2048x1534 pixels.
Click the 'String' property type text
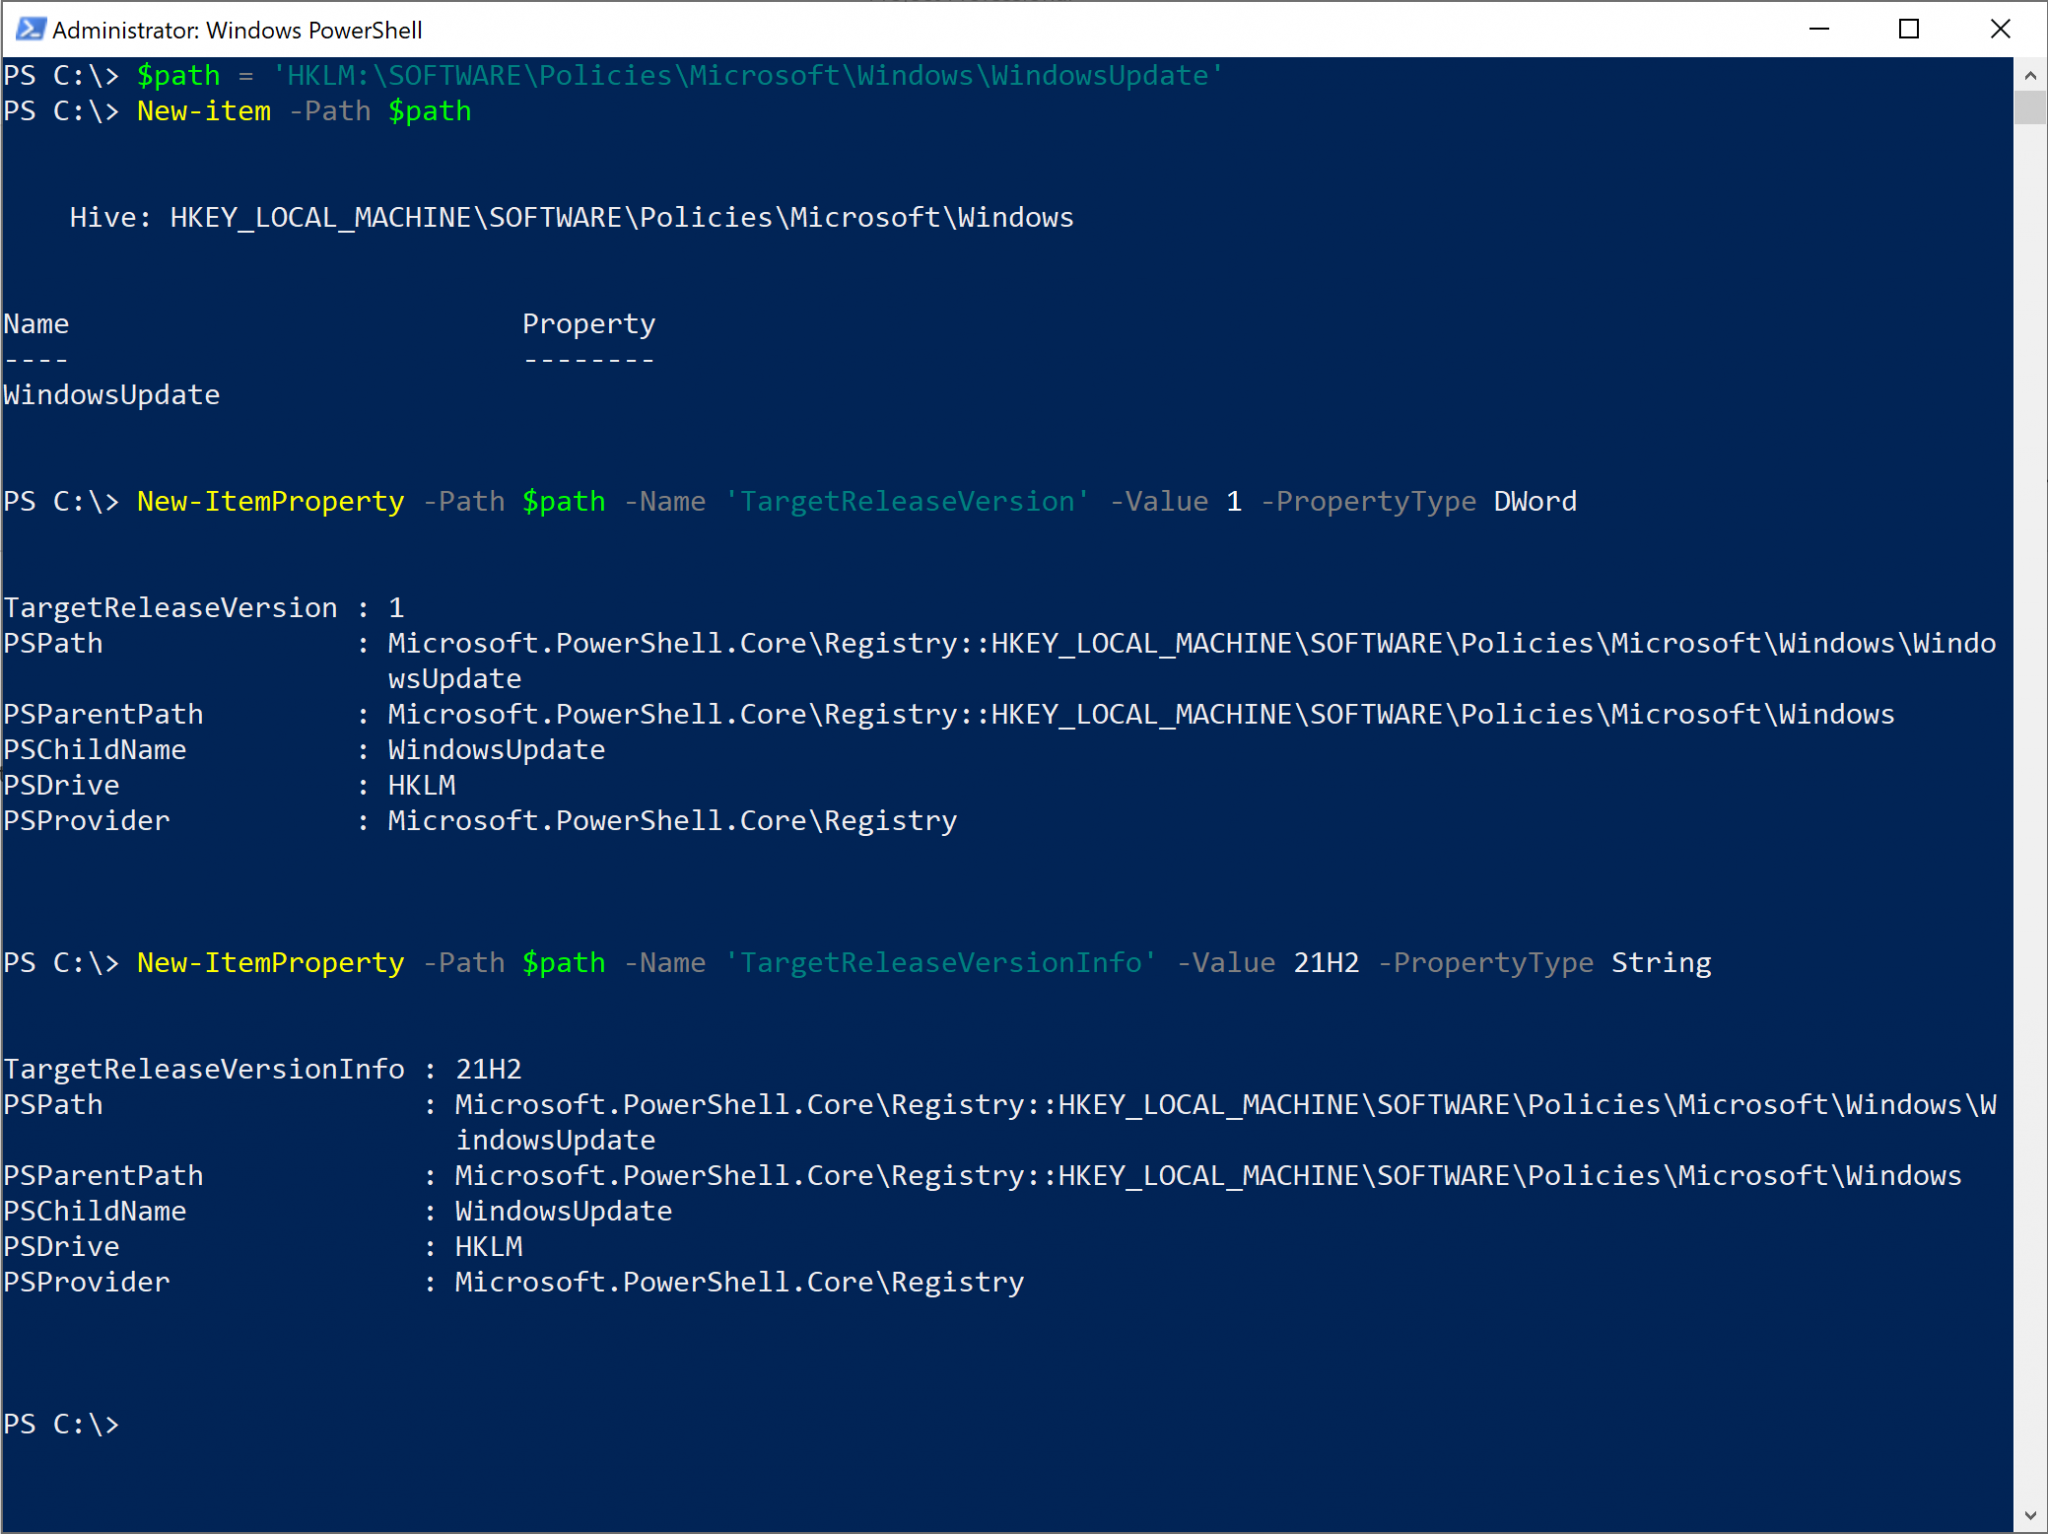[1661, 962]
